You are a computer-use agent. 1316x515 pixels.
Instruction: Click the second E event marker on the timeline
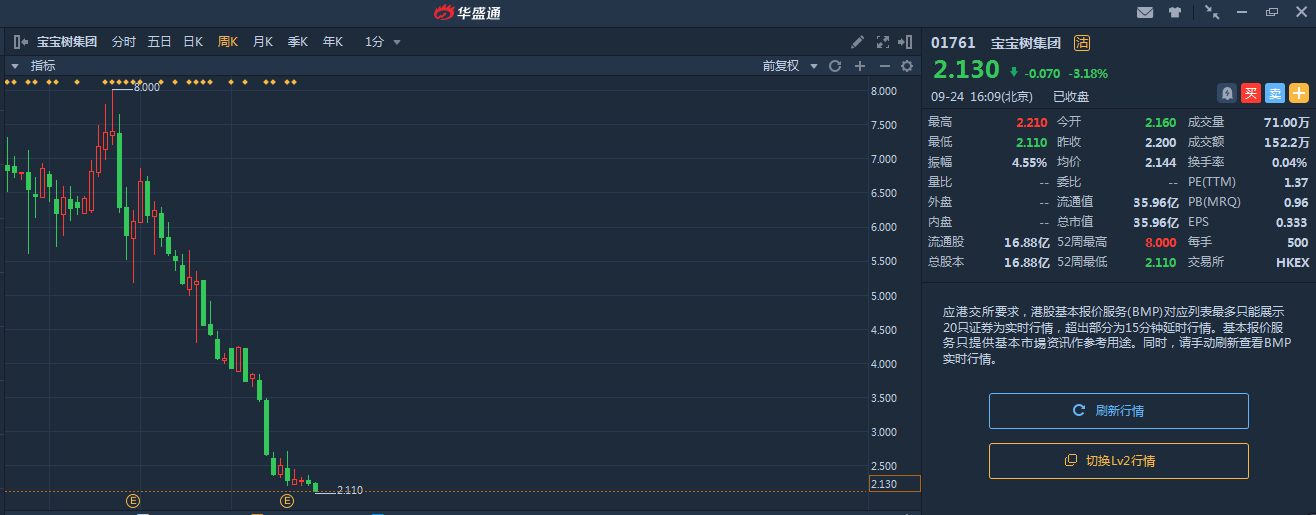[287, 500]
